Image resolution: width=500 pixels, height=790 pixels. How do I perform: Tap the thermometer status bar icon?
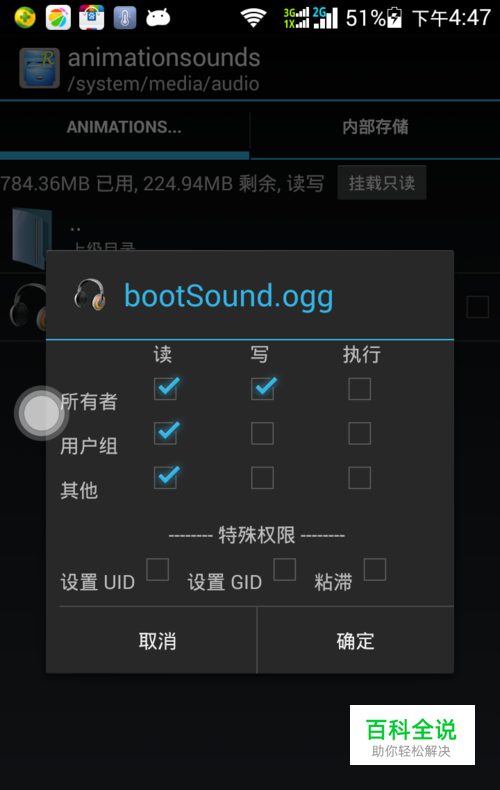[x=124, y=18]
